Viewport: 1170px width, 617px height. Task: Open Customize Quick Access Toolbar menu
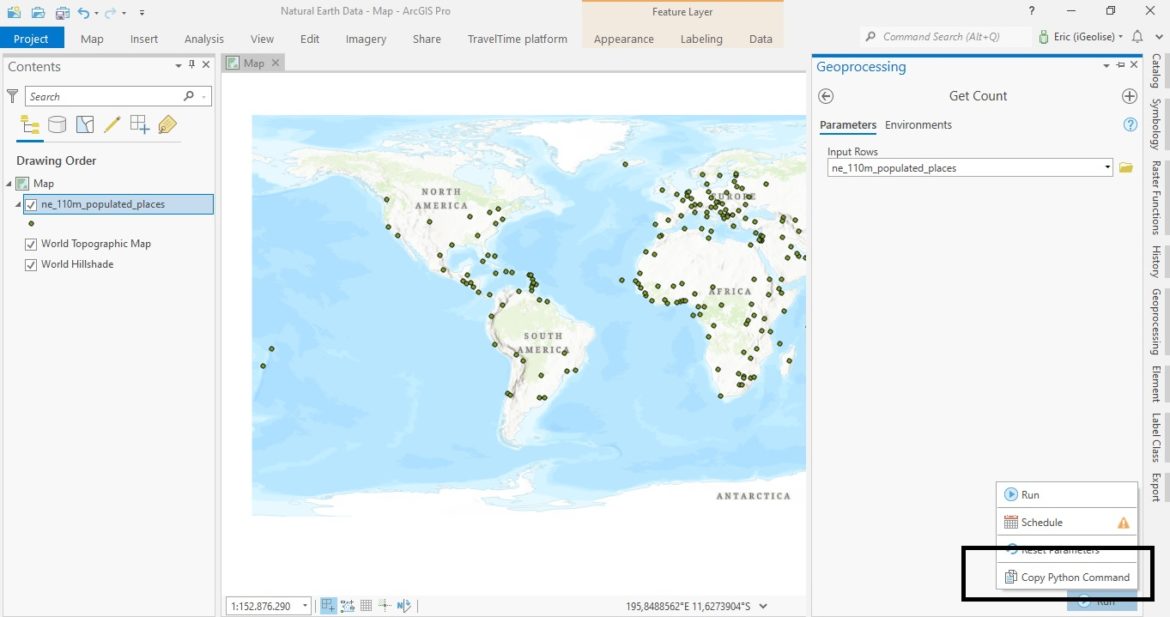click(142, 13)
